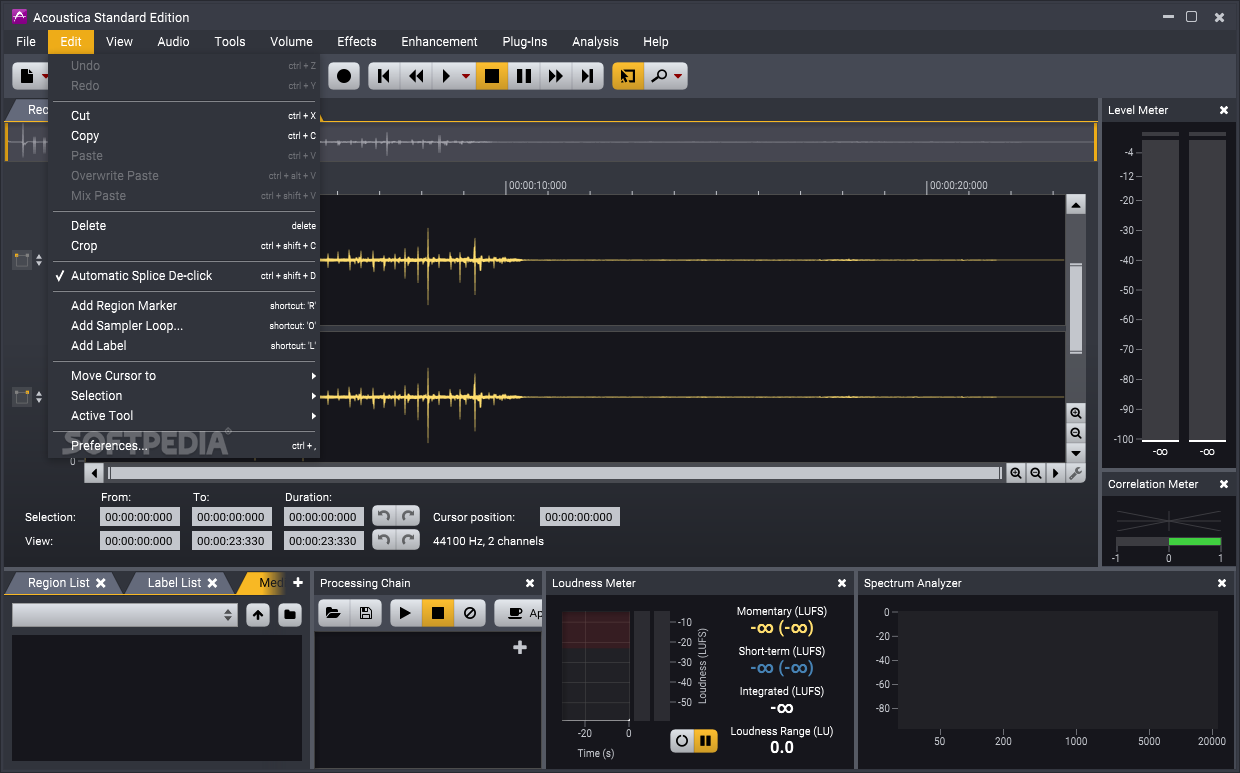The image size is (1240, 773).
Task: Click vertical scrollbar up arrow
Action: (x=1076, y=205)
